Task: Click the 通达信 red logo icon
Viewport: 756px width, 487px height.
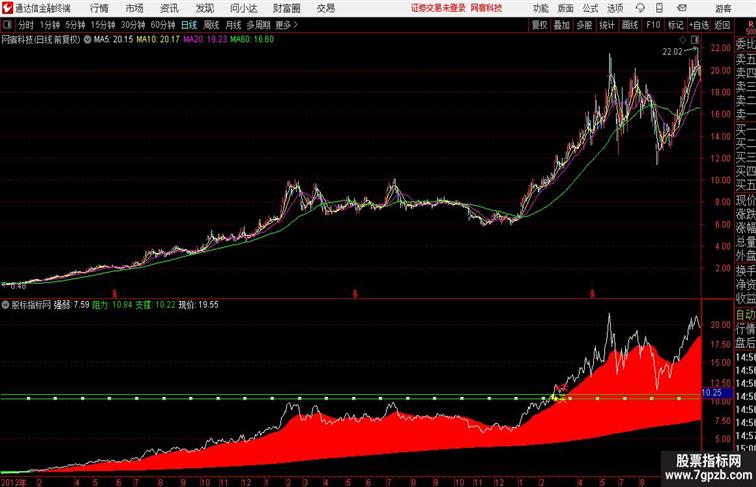Action: tap(7, 8)
